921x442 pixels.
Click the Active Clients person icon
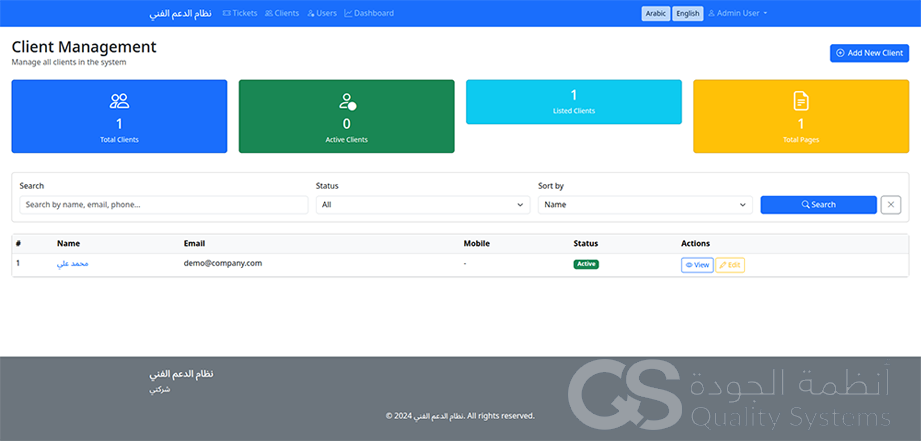tap(347, 101)
